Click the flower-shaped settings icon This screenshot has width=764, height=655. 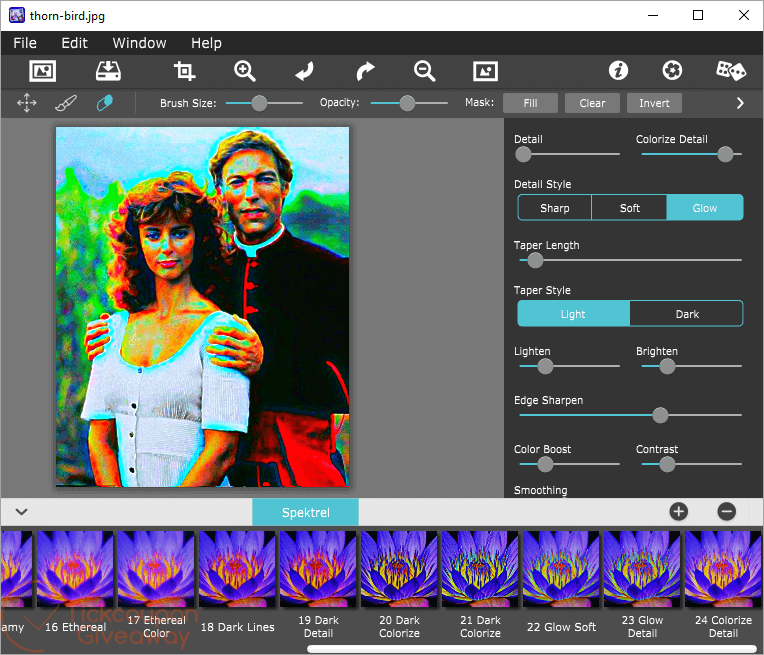(x=672, y=71)
